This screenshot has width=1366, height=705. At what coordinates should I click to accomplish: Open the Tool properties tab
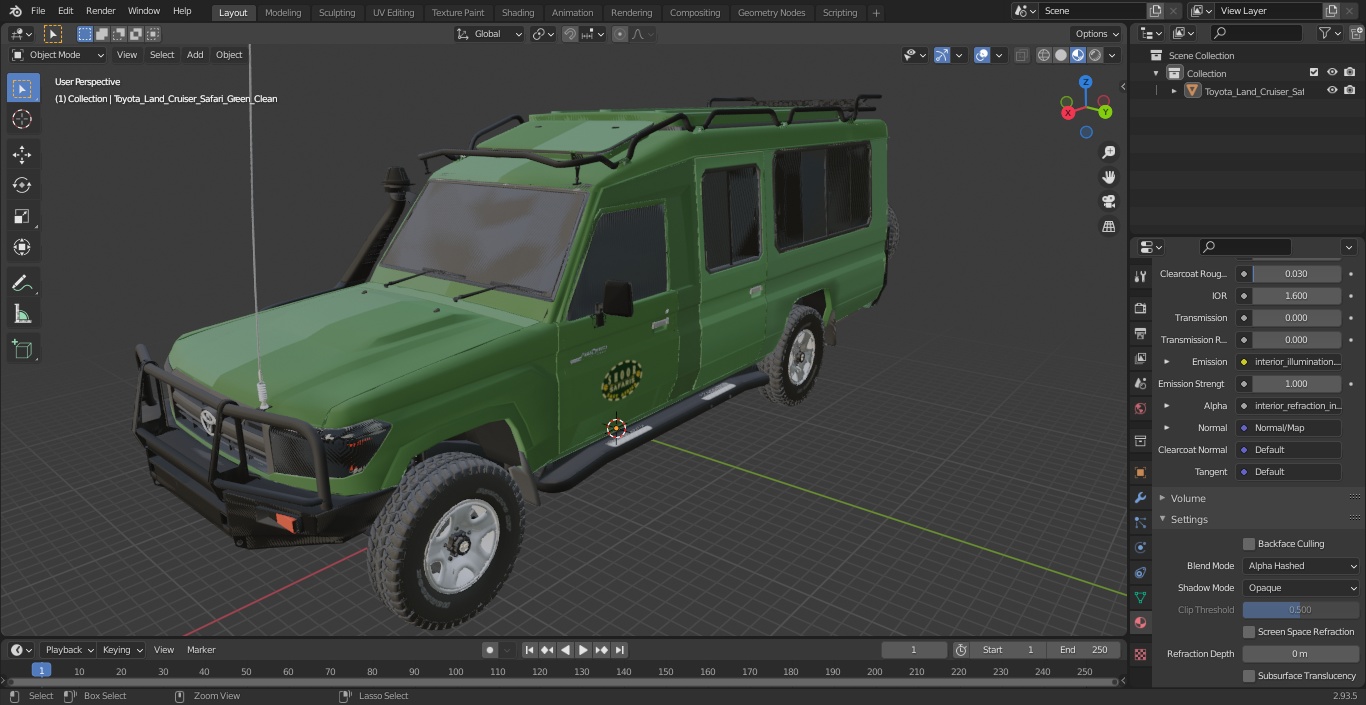[1140, 276]
